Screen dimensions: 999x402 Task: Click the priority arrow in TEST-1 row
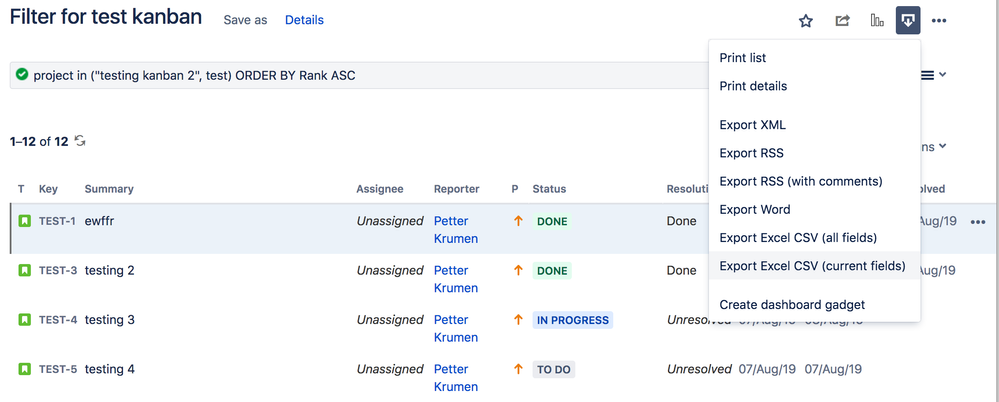[x=518, y=221]
